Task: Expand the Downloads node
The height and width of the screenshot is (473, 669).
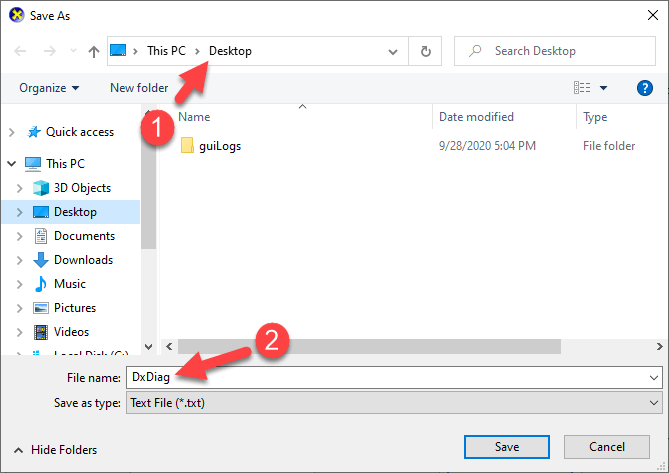Action: pos(19,260)
